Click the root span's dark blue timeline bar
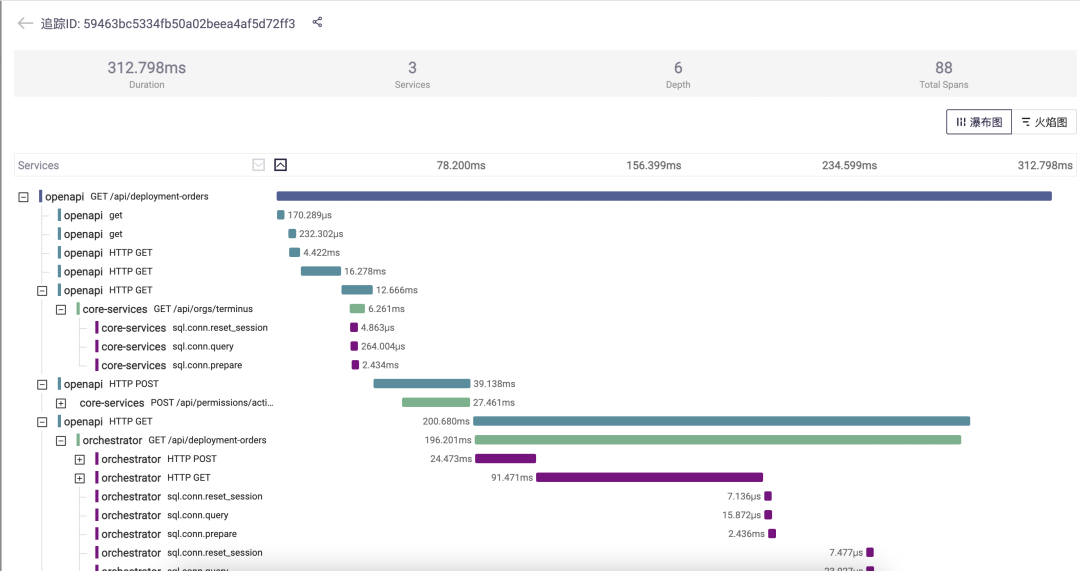The image size is (1080, 571). 664,197
